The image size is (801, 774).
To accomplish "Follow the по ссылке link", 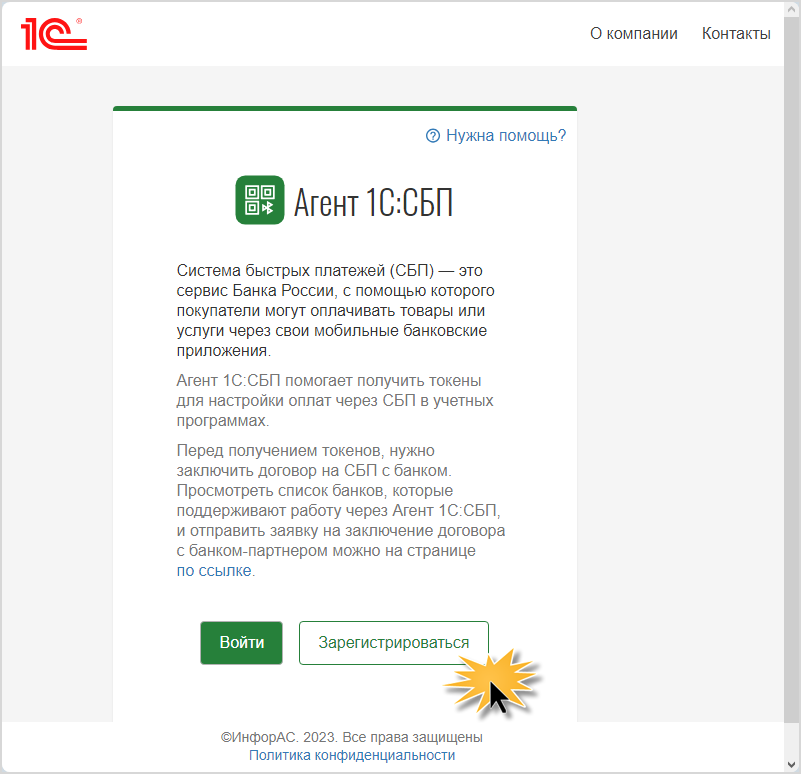I will [214, 571].
